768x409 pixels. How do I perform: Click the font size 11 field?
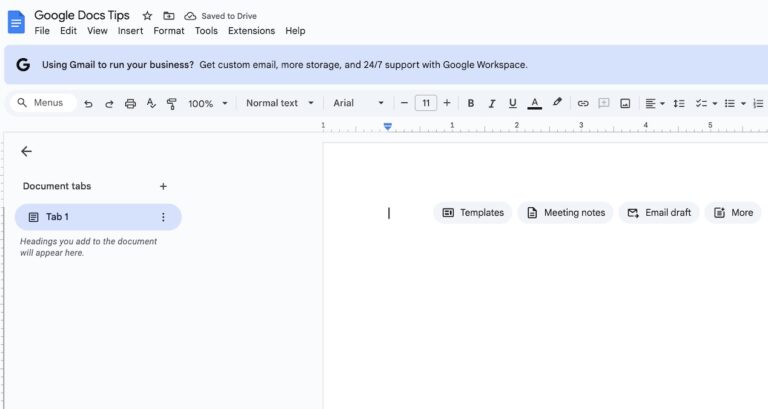point(426,103)
